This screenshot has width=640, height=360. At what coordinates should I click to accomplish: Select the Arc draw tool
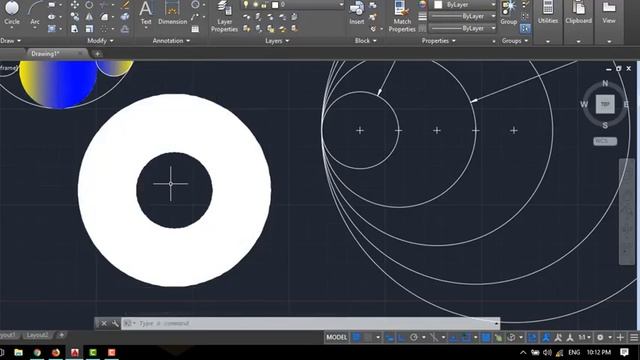[35, 12]
